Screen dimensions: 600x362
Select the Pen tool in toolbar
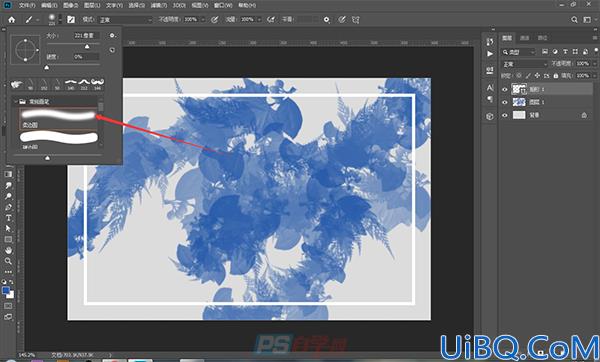click(x=8, y=207)
